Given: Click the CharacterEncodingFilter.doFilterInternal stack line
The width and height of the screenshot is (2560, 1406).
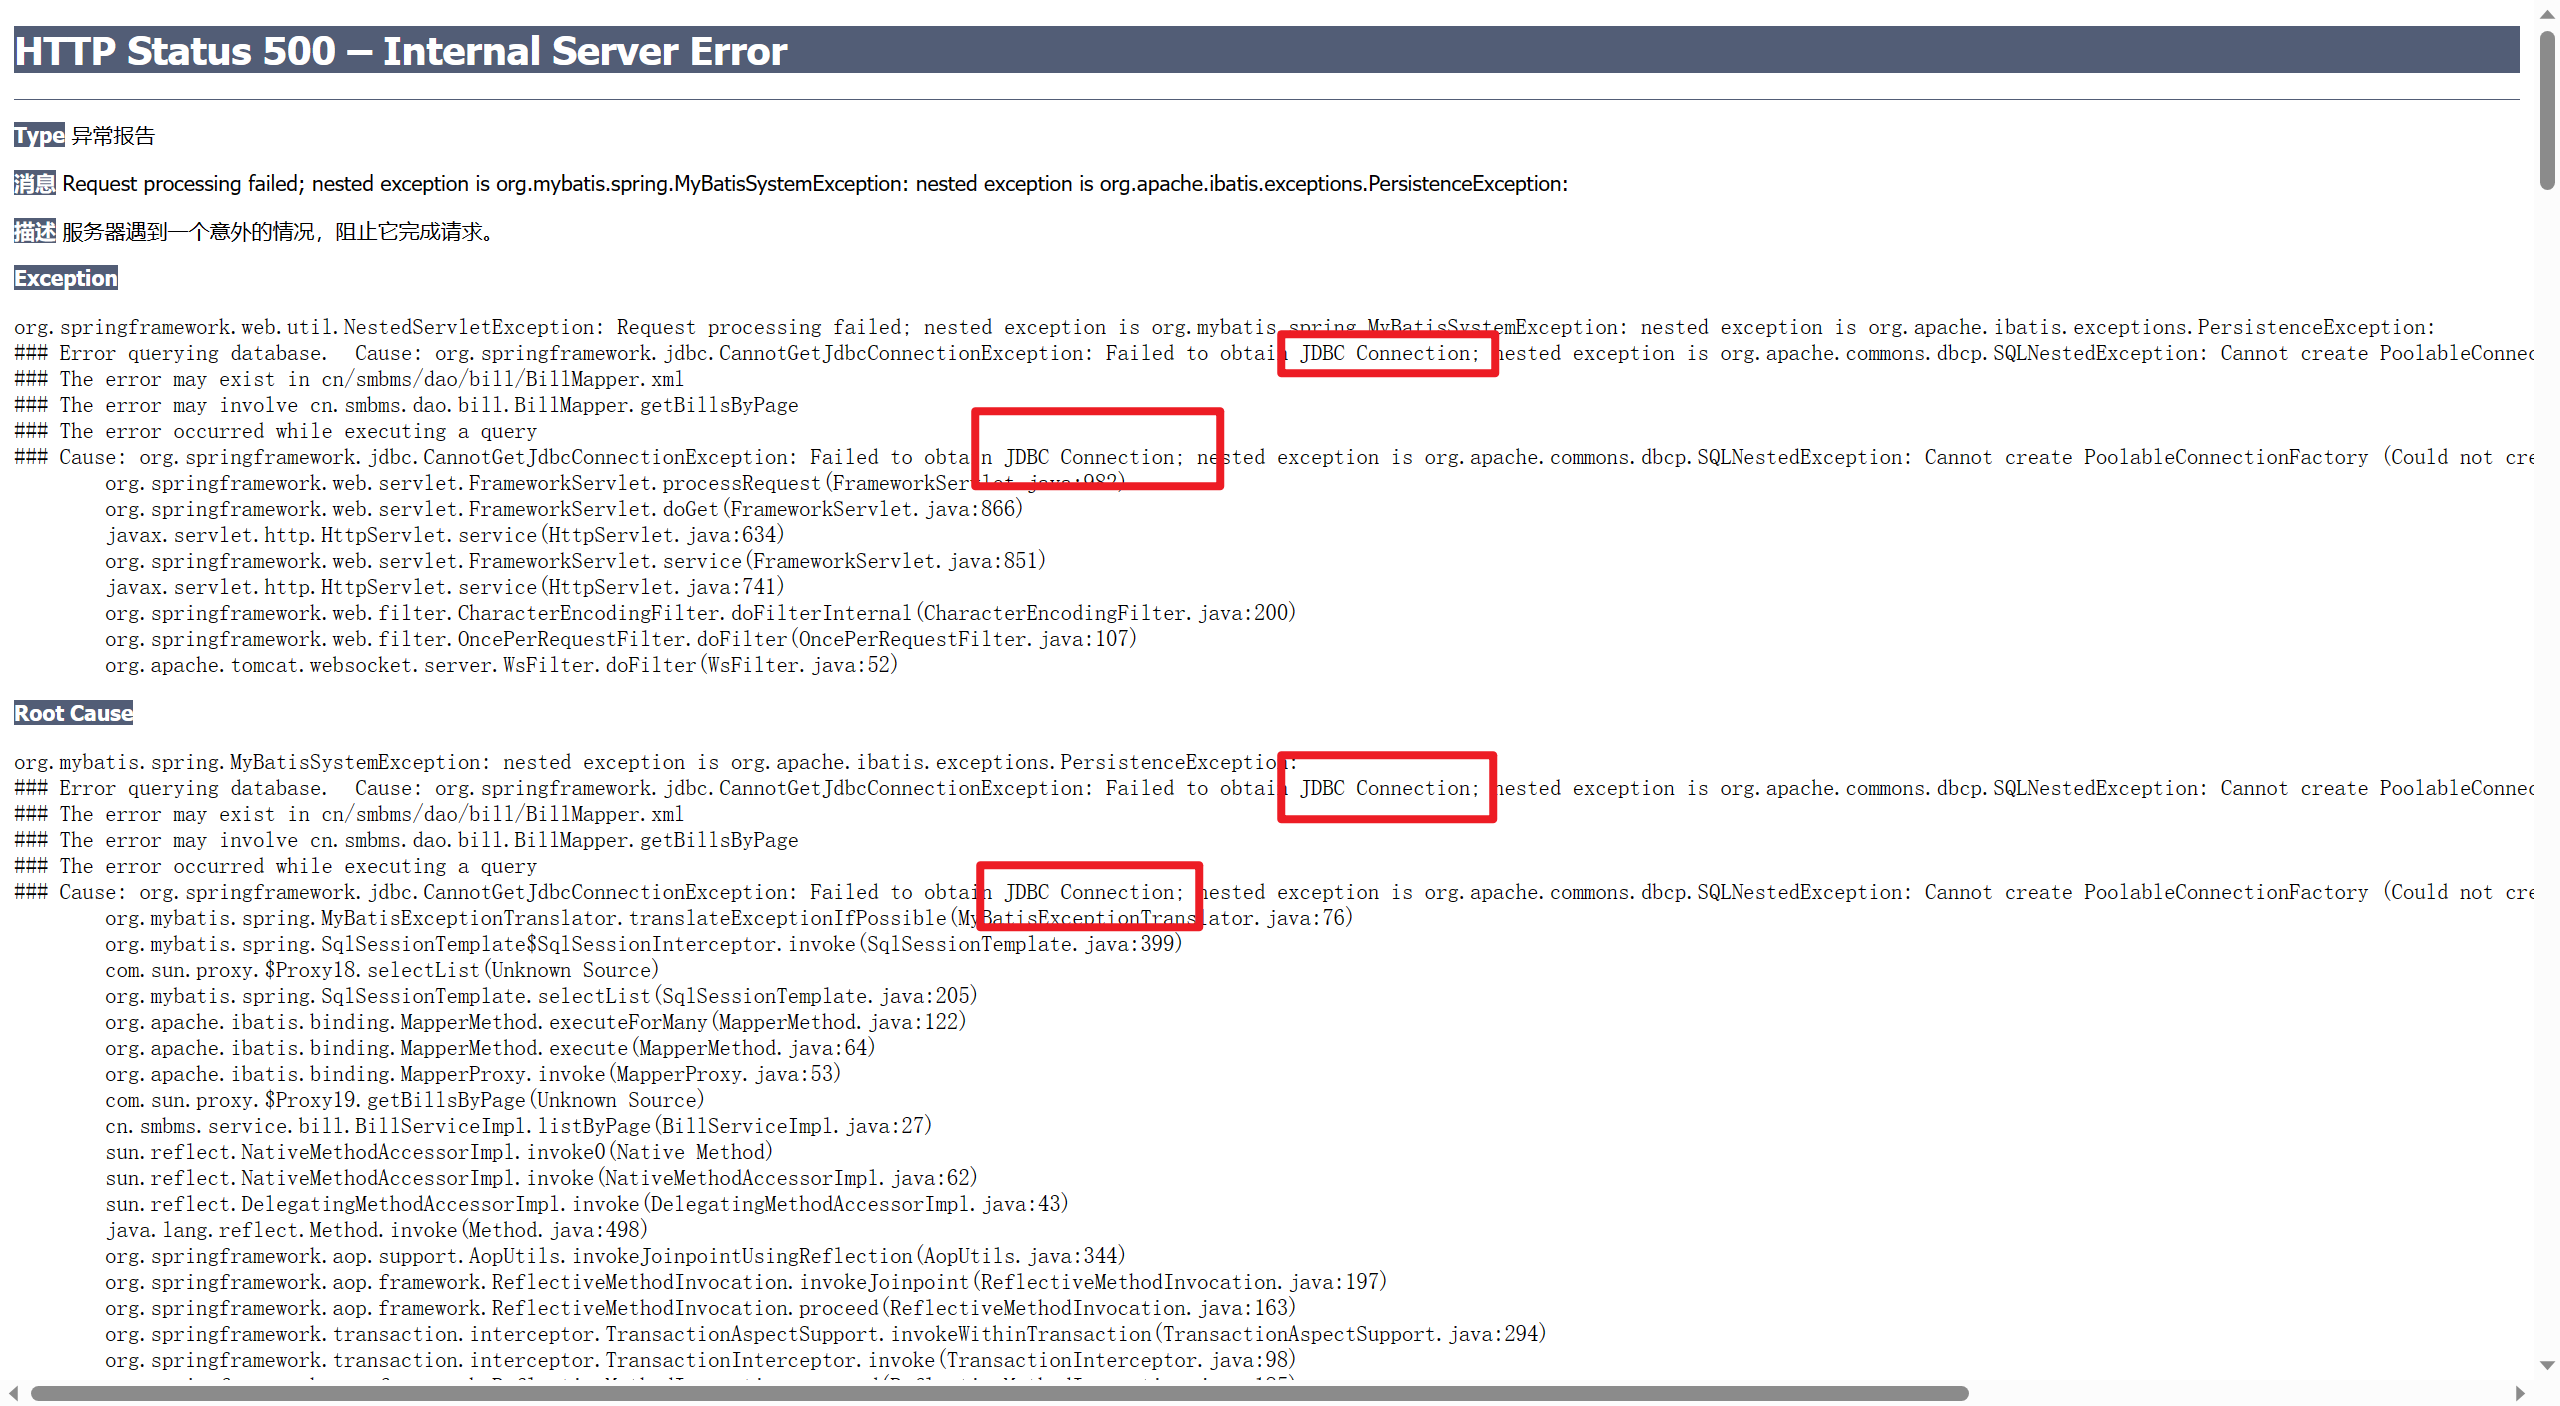Looking at the screenshot, I should pyautogui.click(x=700, y=613).
